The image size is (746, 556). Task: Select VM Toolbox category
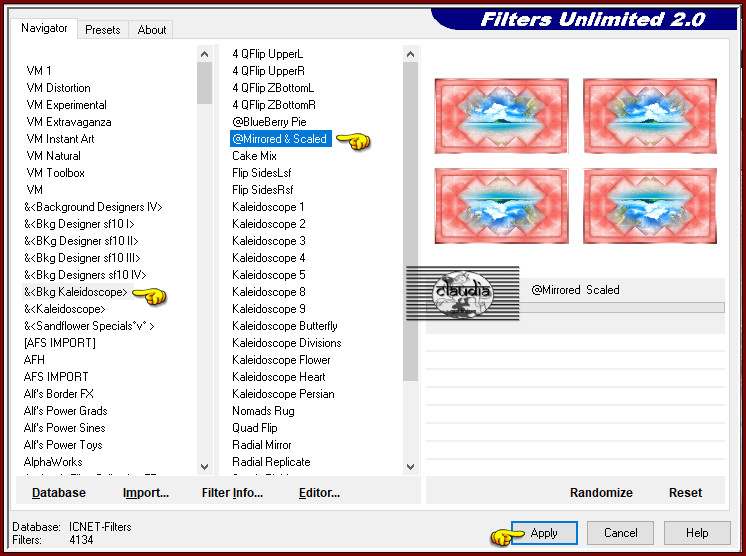point(56,173)
